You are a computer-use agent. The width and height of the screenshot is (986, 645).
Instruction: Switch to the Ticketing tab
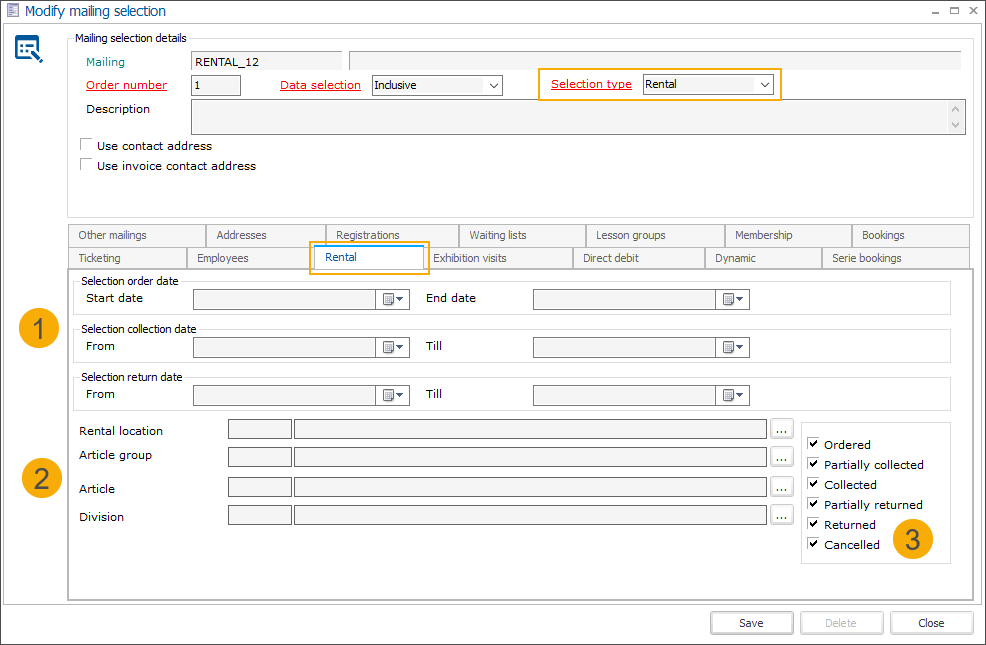pyautogui.click(x=99, y=258)
